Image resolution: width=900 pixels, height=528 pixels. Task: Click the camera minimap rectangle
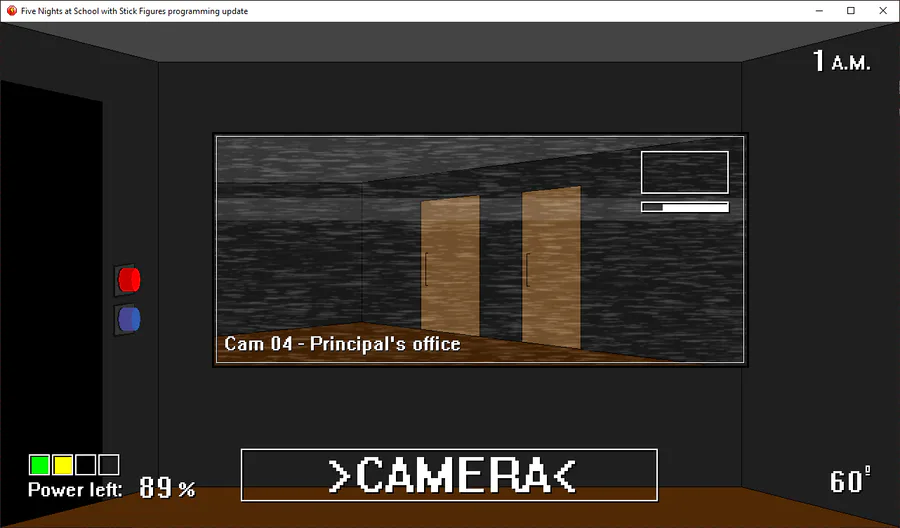[x=685, y=172]
